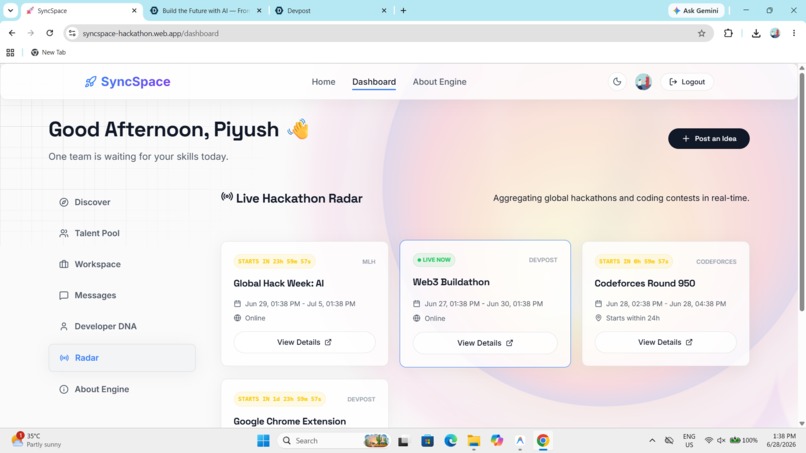Open New Tab bookmark

[48, 52]
